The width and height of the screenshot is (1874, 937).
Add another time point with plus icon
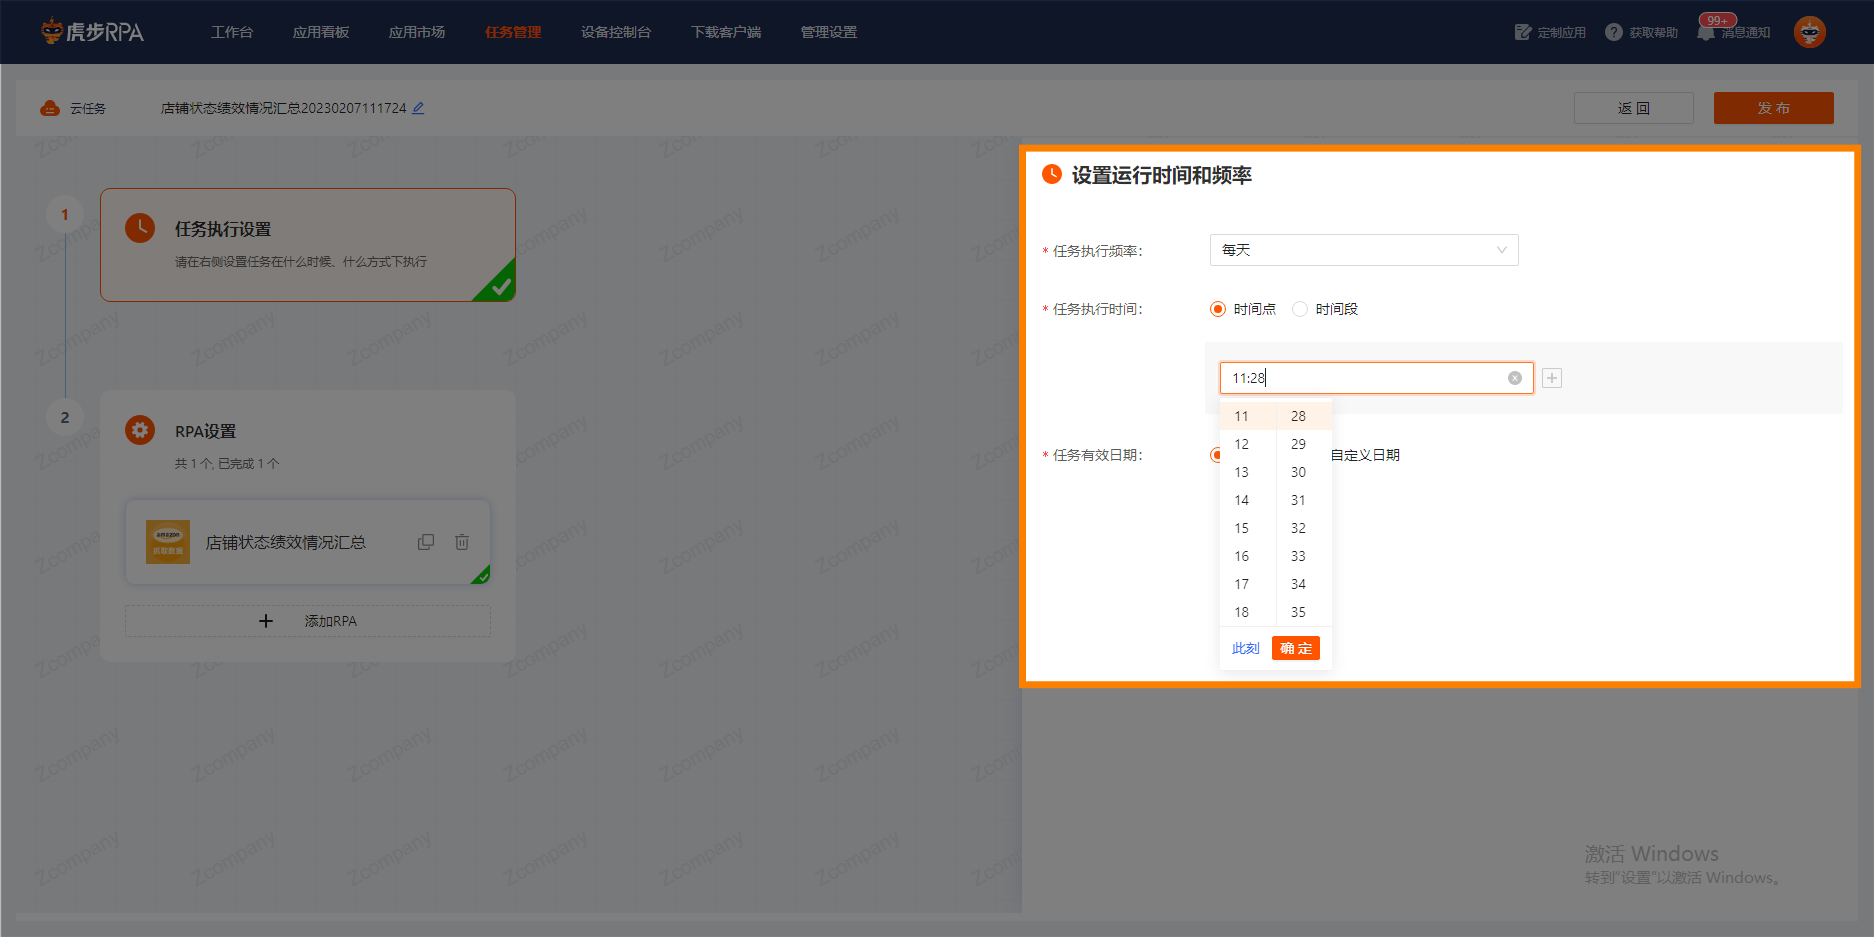point(1552,378)
